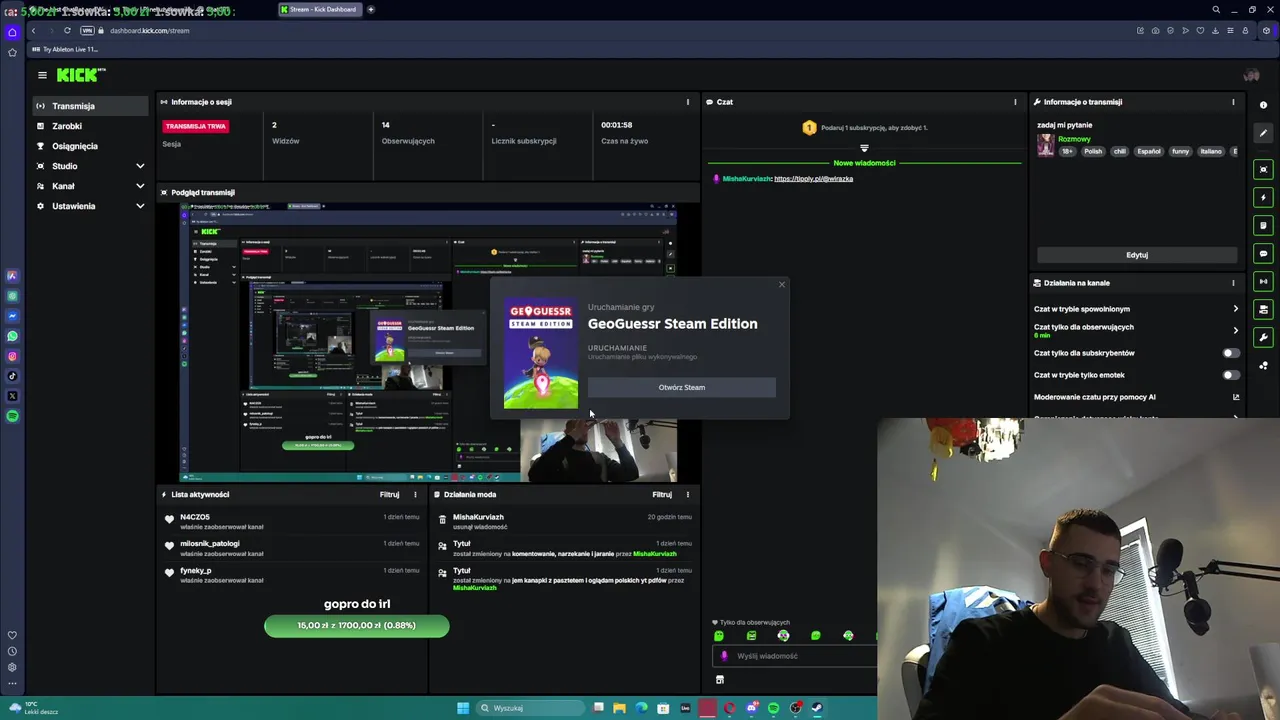Viewport: 1280px width, 720px height.
Task: Click the broadcast signal icon in right toolbar
Action: pyautogui.click(x=1264, y=281)
